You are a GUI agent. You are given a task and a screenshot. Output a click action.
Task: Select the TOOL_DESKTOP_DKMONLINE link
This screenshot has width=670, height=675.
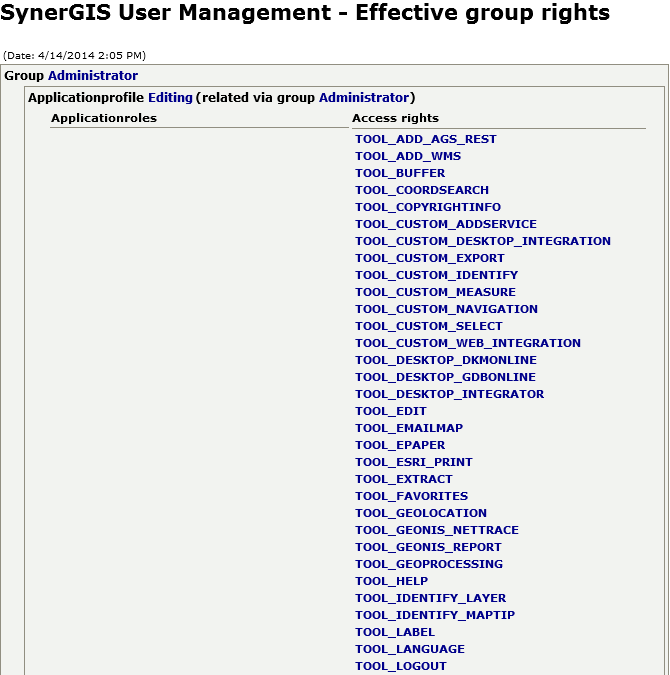[446, 360]
